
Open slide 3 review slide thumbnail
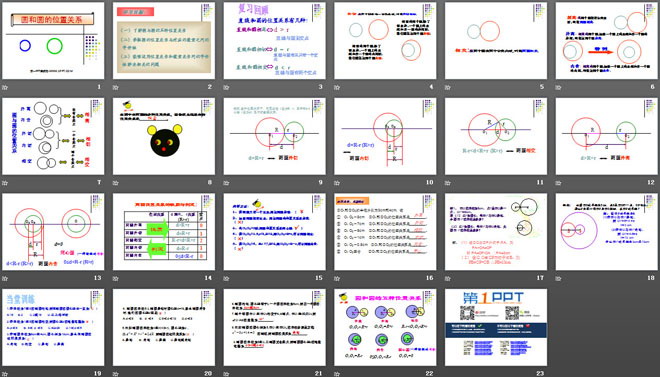coord(274,41)
